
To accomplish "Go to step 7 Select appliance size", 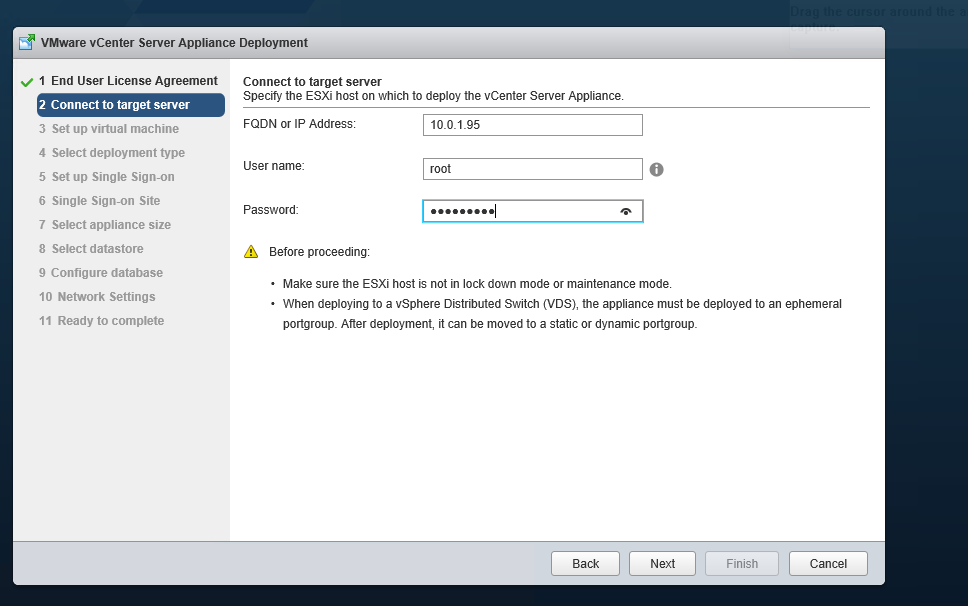I will click(105, 225).
